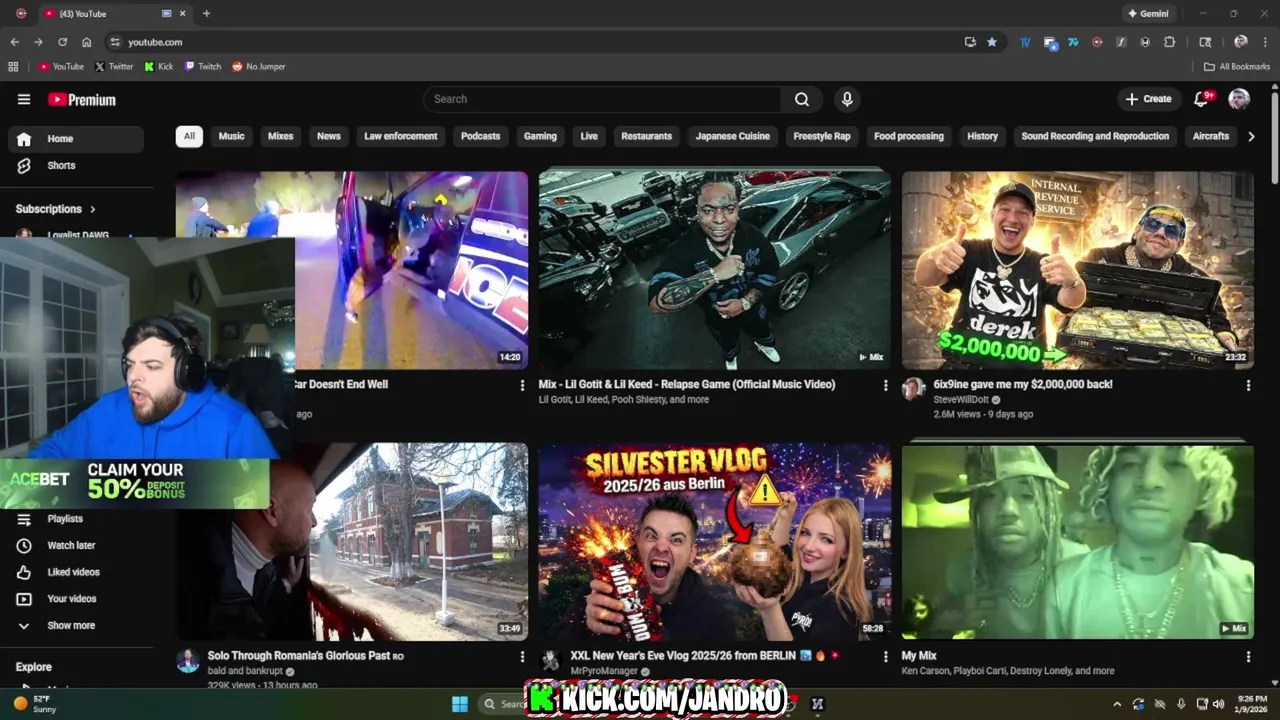Select the History filter chip
Image resolution: width=1280 pixels, height=720 pixels.
coord(982,136)
